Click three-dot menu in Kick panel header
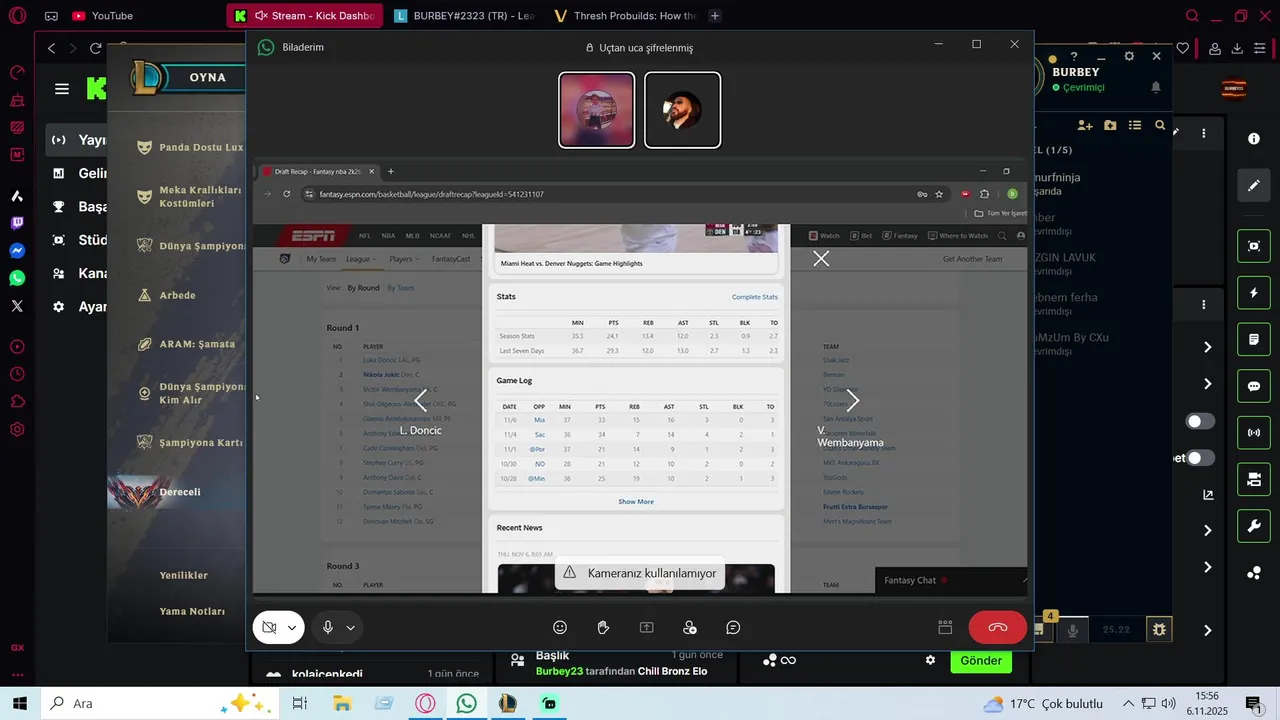1280x720 pixels. pos(1204,133)
